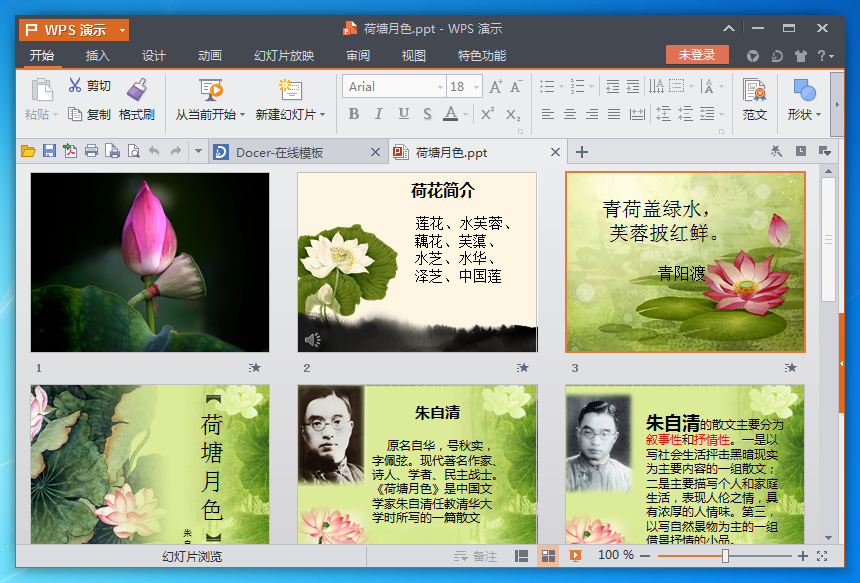Screen dimensions: 860x583
Task: Decrease font size with smaller A
Action: (516, 87)
